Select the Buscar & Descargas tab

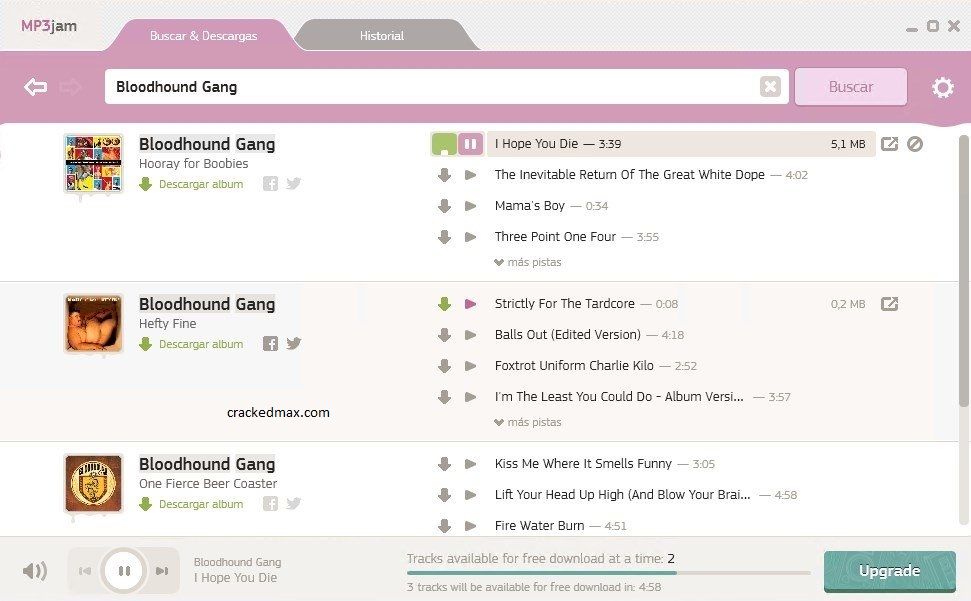pos(203,36)
